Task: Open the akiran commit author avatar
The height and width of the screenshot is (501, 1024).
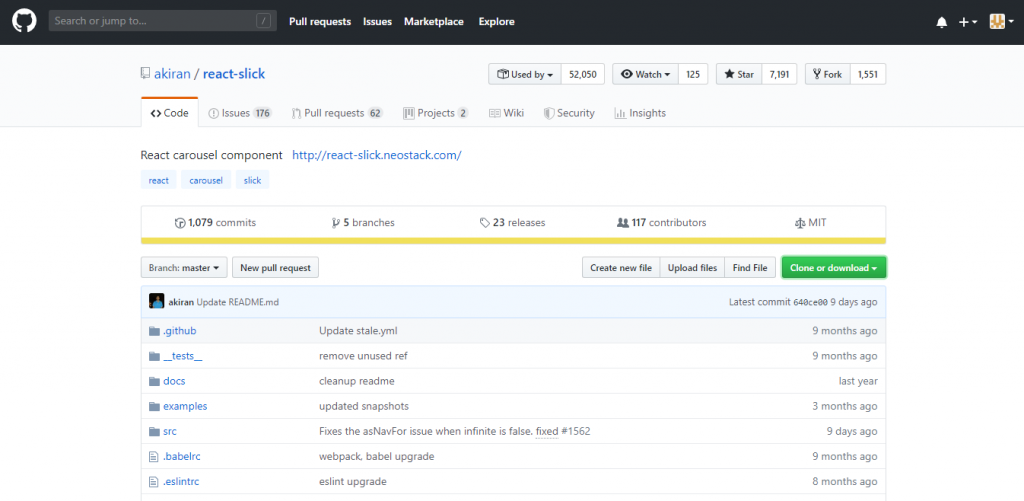Action: (157, 302)
